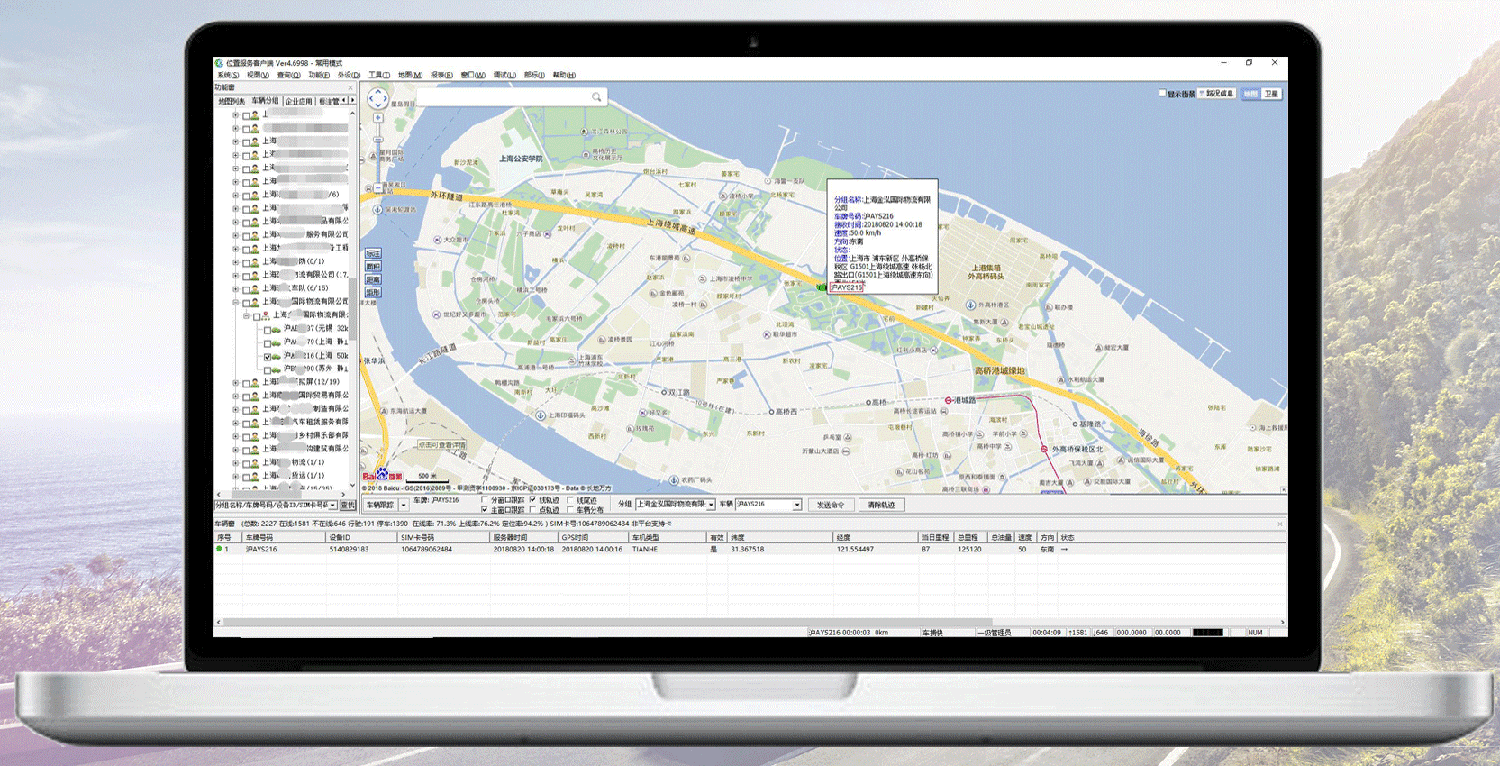Click the green vehicle marker on map

pos(822,288)
